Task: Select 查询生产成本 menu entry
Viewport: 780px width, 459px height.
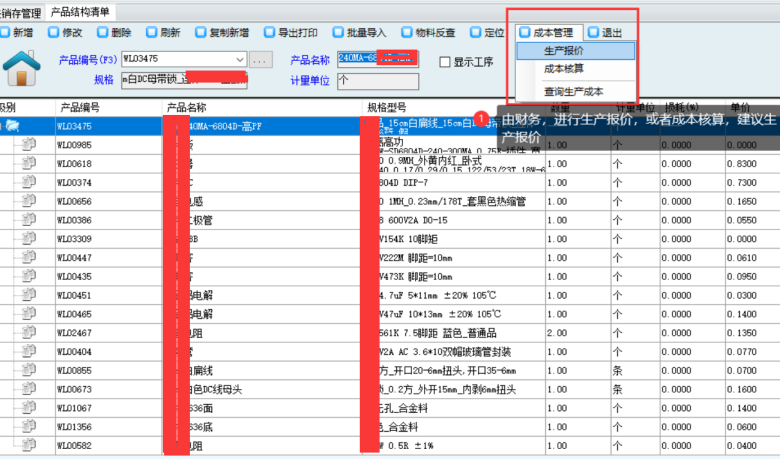Action: (x=573, y=91)
